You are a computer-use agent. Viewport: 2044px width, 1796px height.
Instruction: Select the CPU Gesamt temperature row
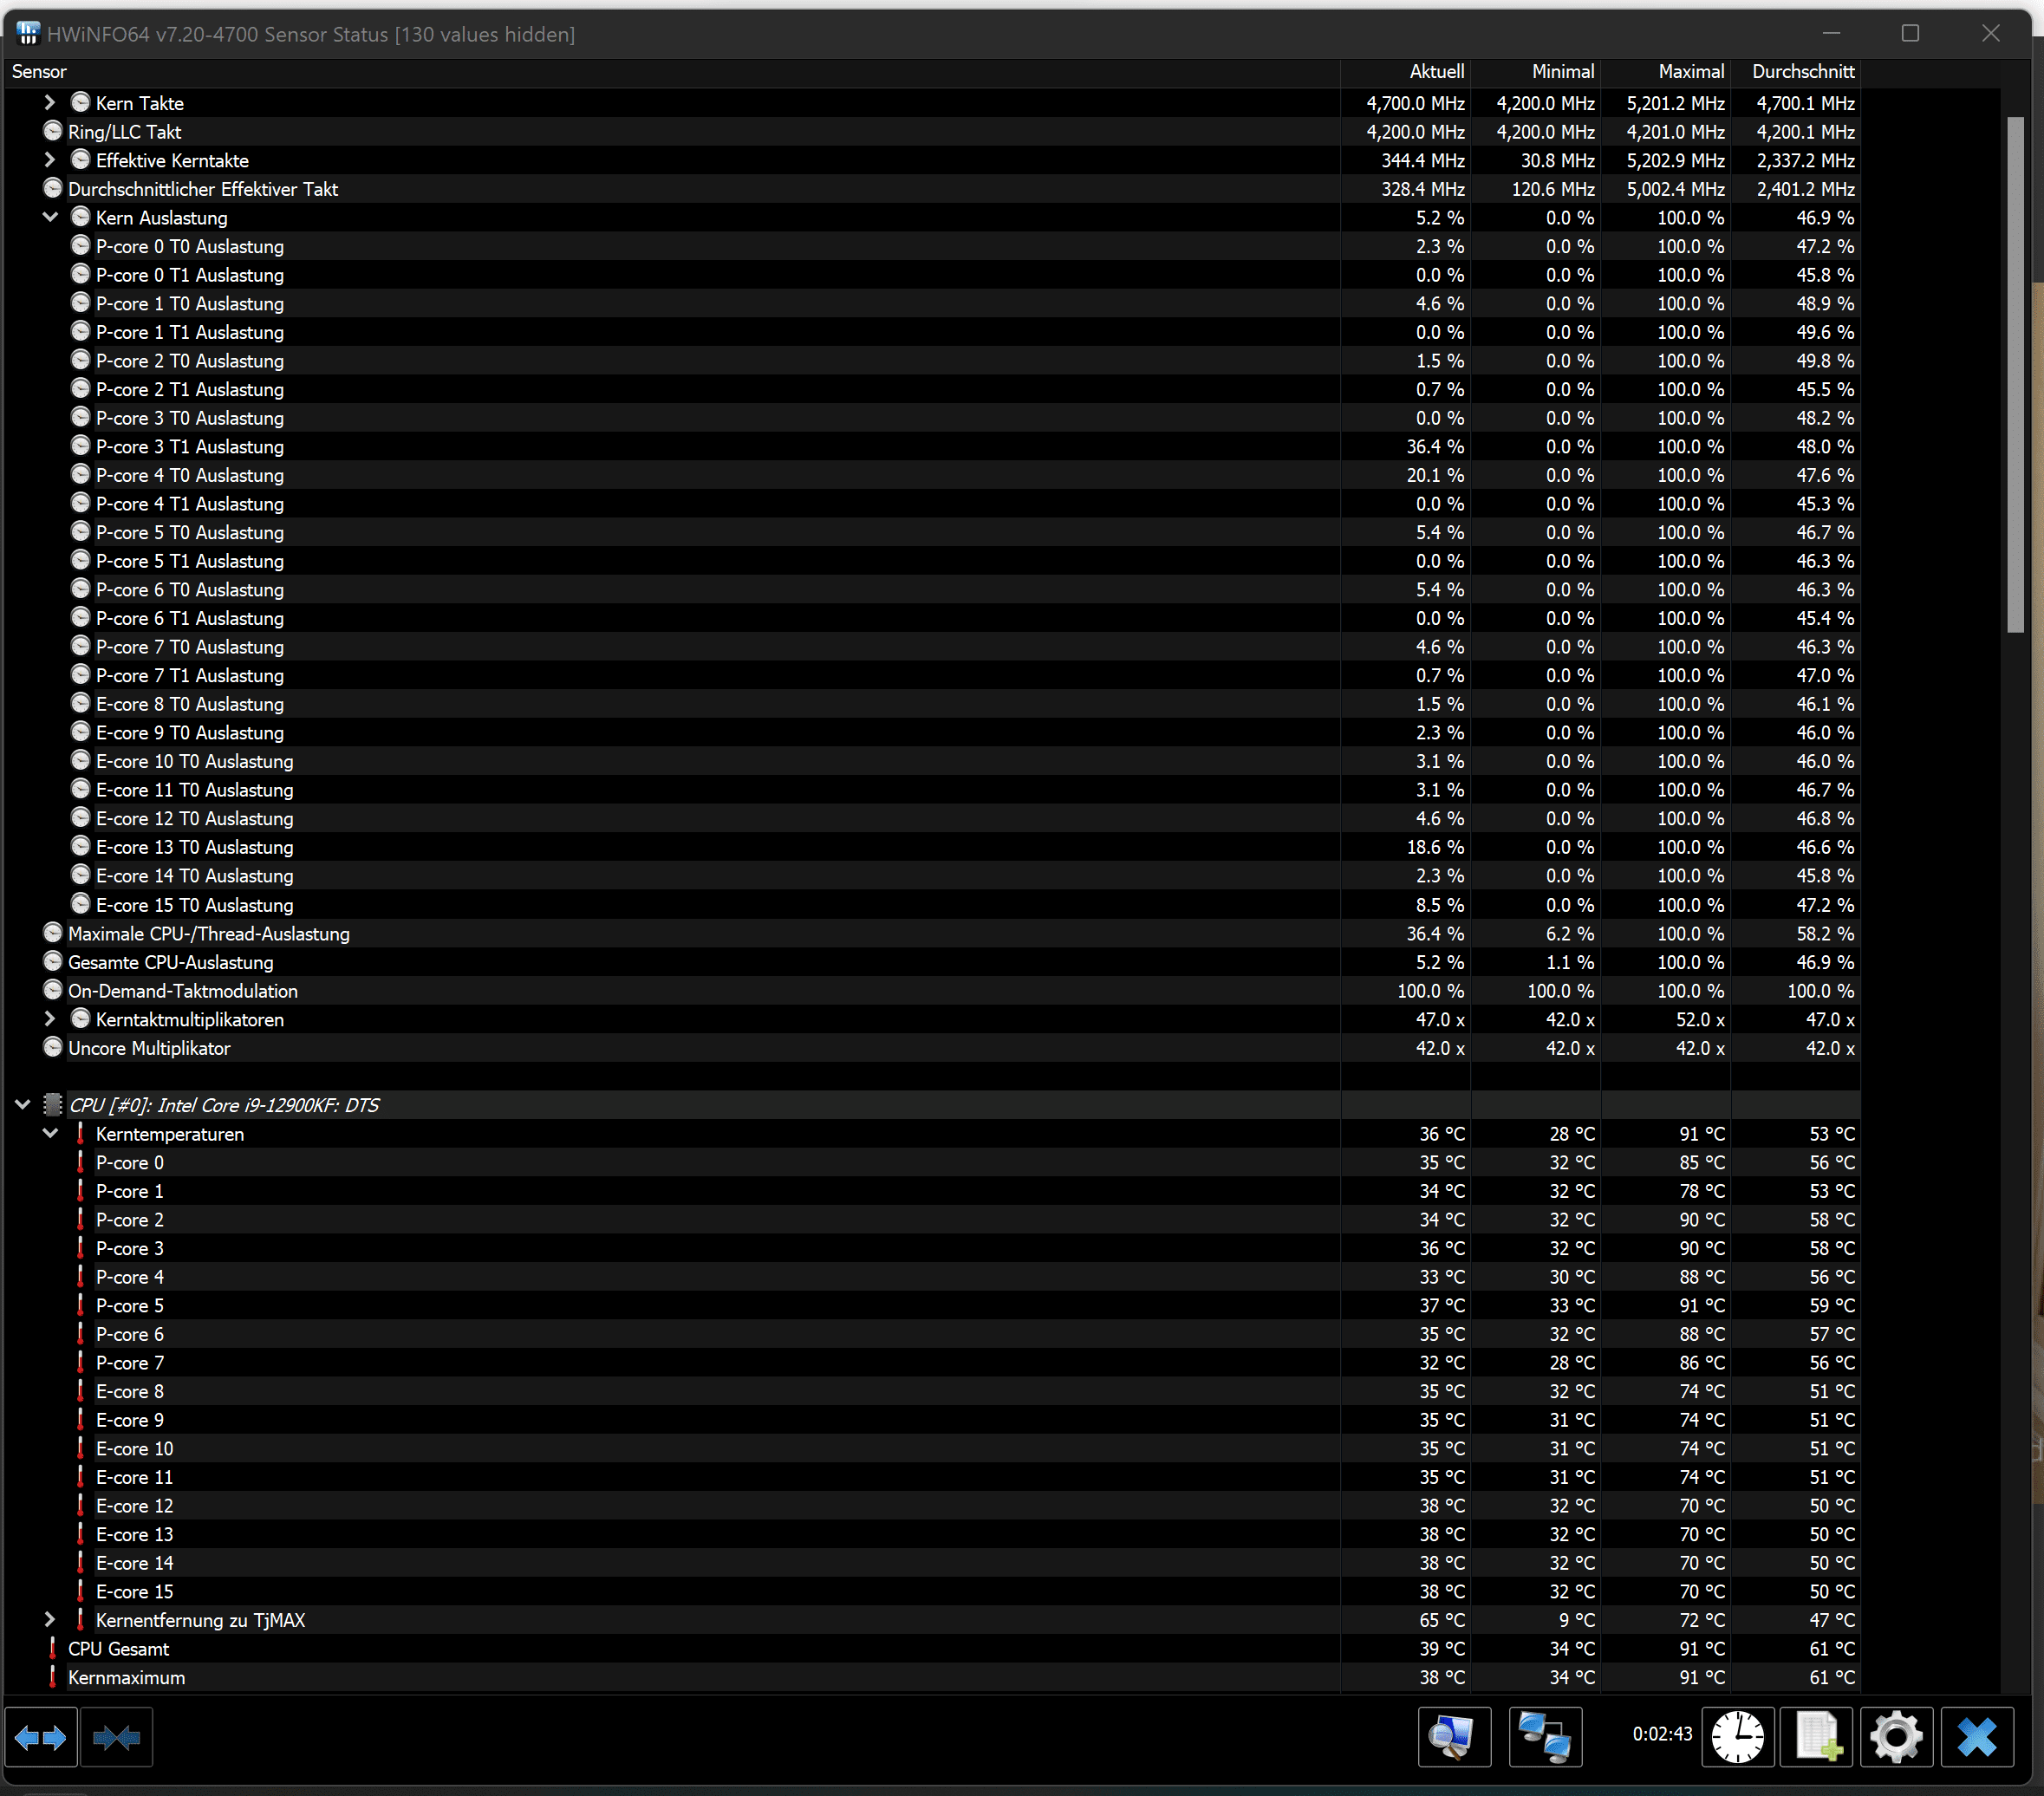pos(118,1649)
